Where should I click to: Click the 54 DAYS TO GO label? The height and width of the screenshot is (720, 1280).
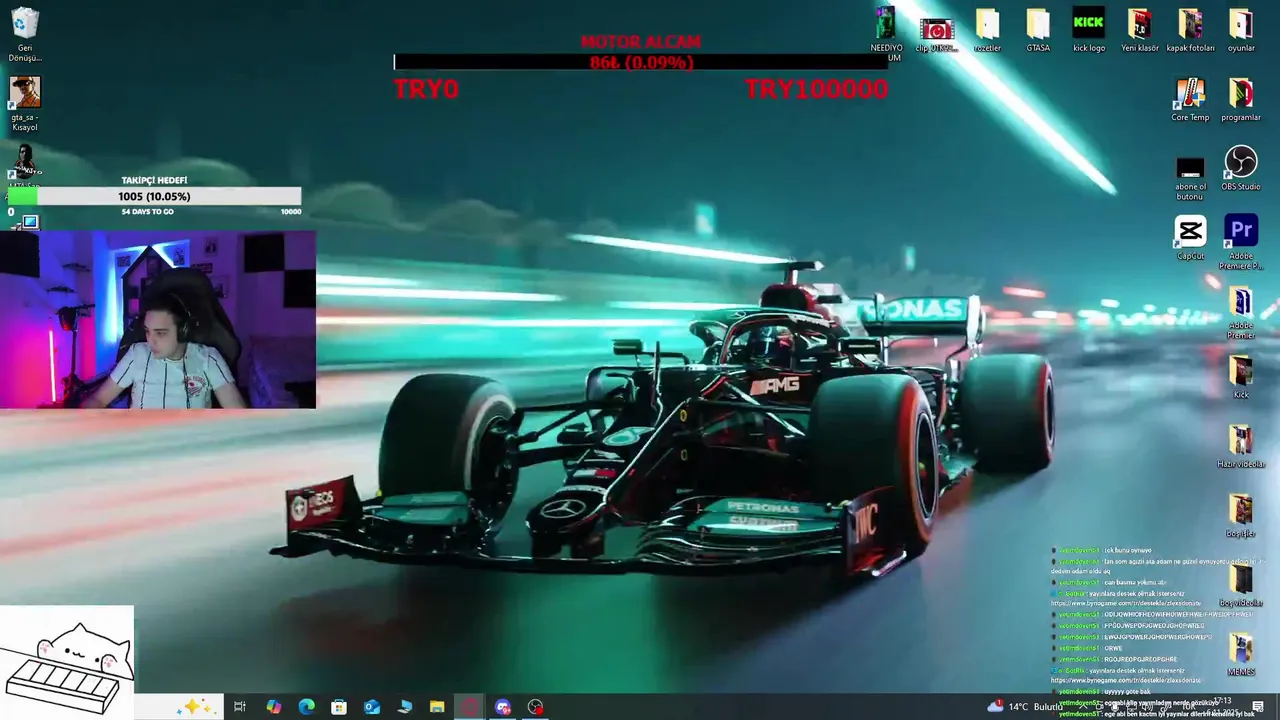coord(147,212)
